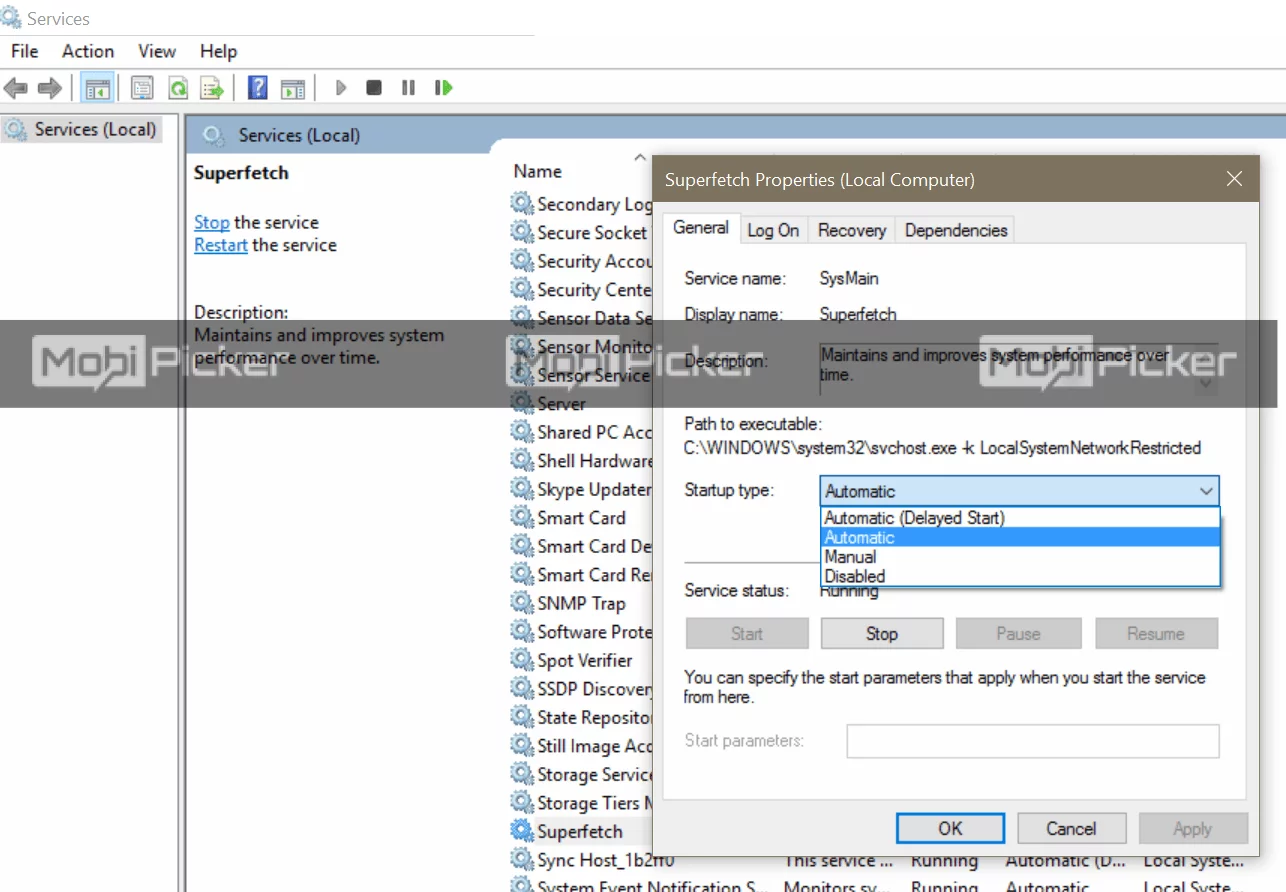Screen dimensions: 1286x892
Task: Go forward with the right arrow toolbar icon
Action: pyautogui.click(x=49, y=88)
